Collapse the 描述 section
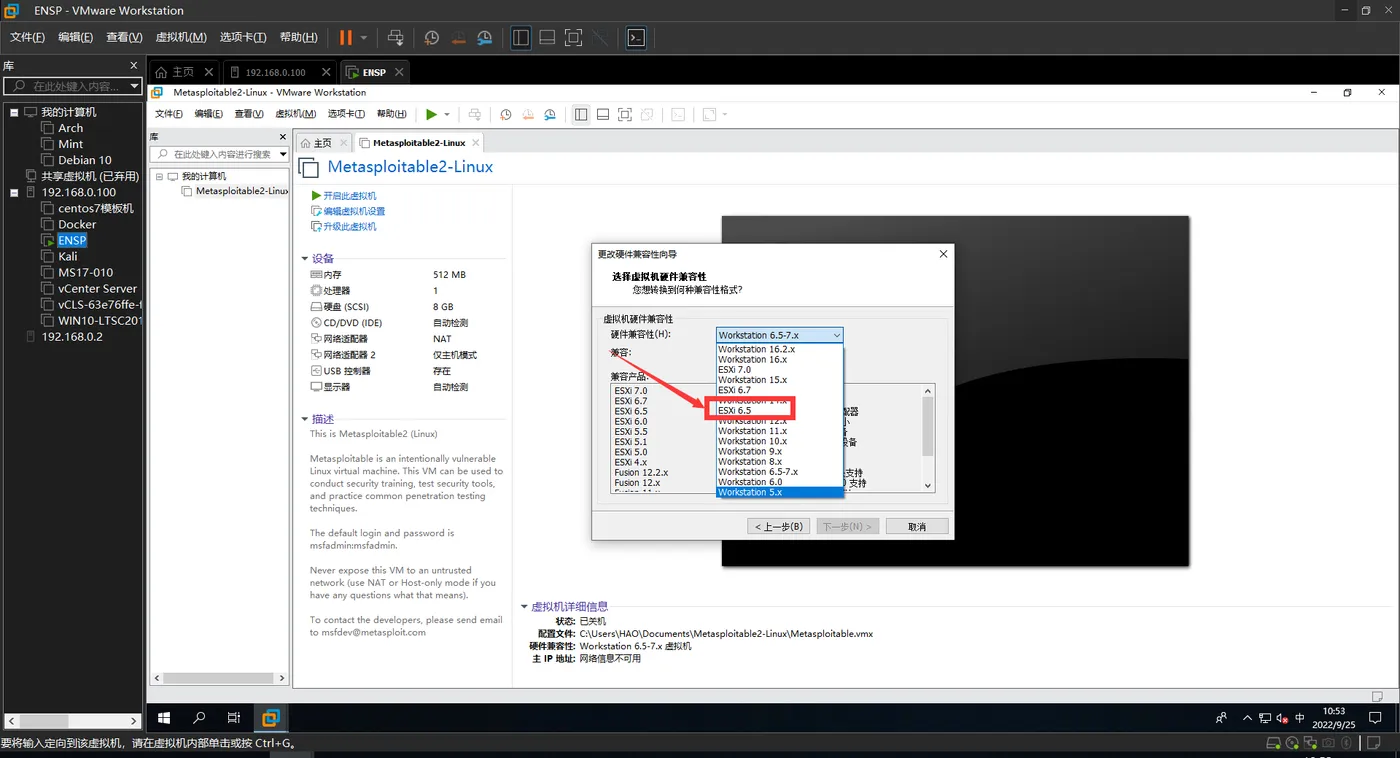The height and width of the screenshot is (758, 1400). point(306,419)
